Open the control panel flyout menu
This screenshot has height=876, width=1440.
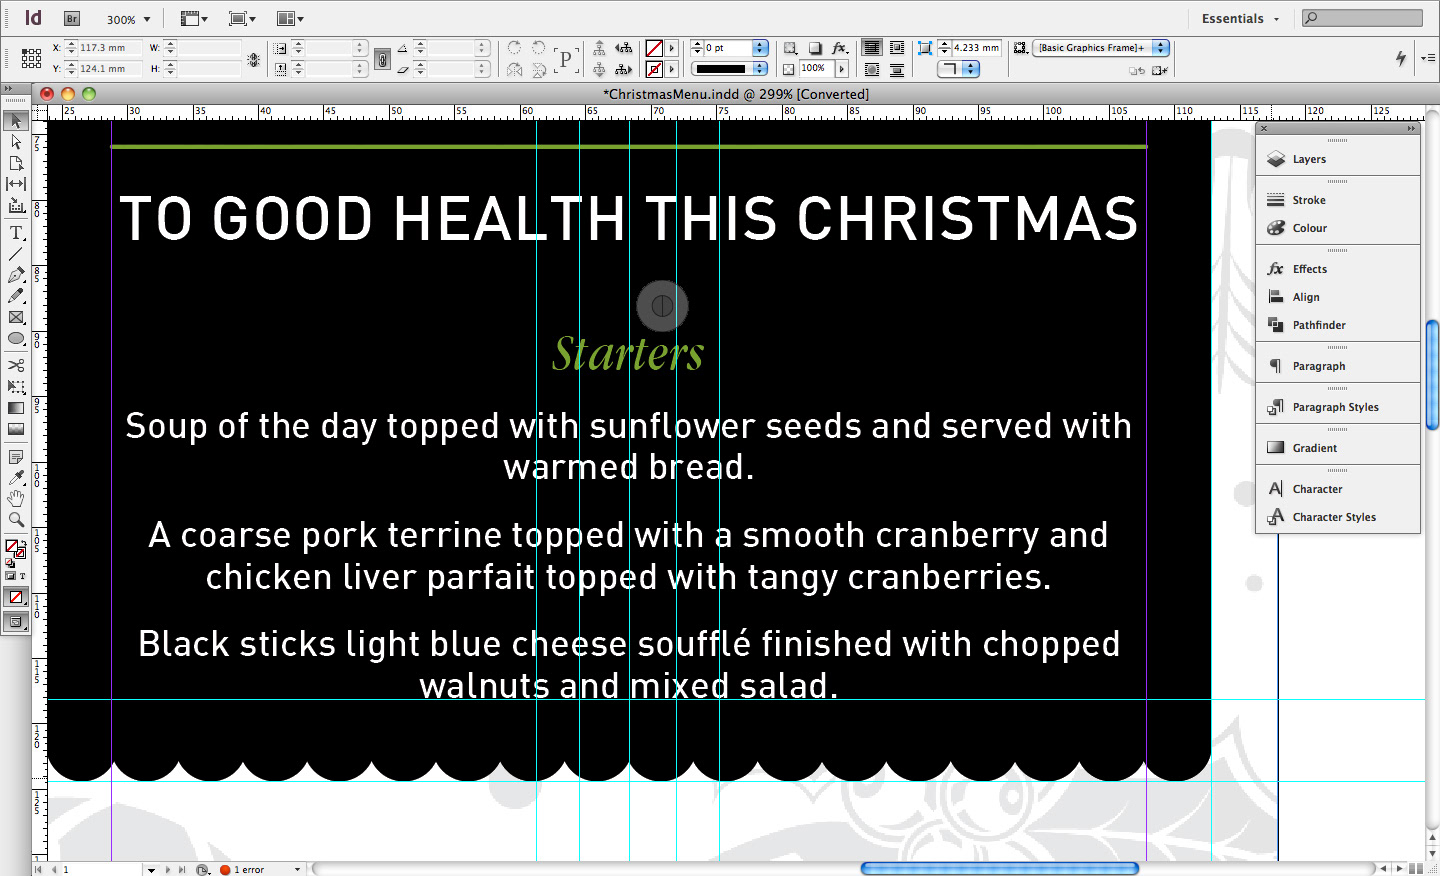click(1427, 58)
